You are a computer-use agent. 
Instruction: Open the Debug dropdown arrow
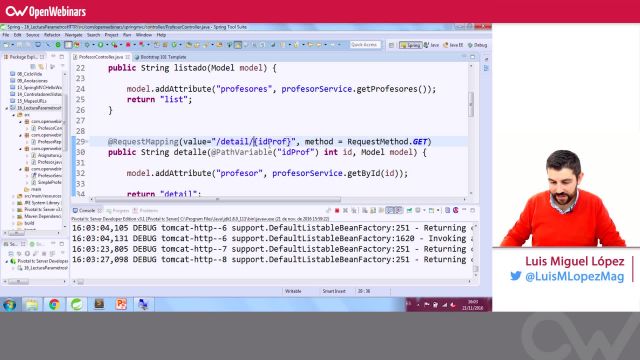[93, 45]
